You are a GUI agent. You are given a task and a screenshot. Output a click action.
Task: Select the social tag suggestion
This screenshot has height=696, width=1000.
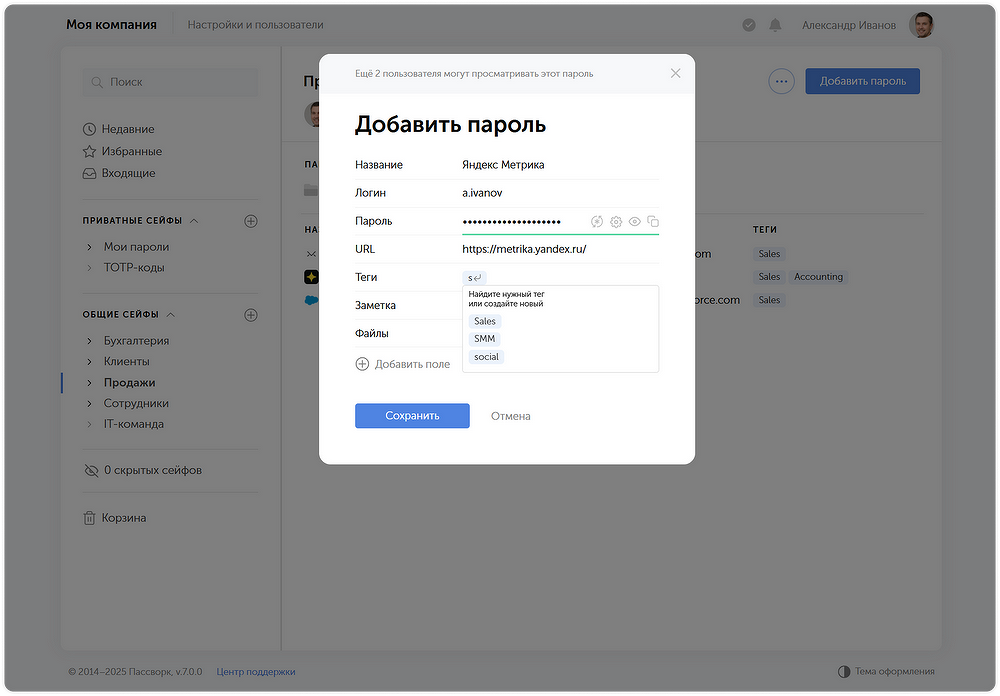(486, 357)
